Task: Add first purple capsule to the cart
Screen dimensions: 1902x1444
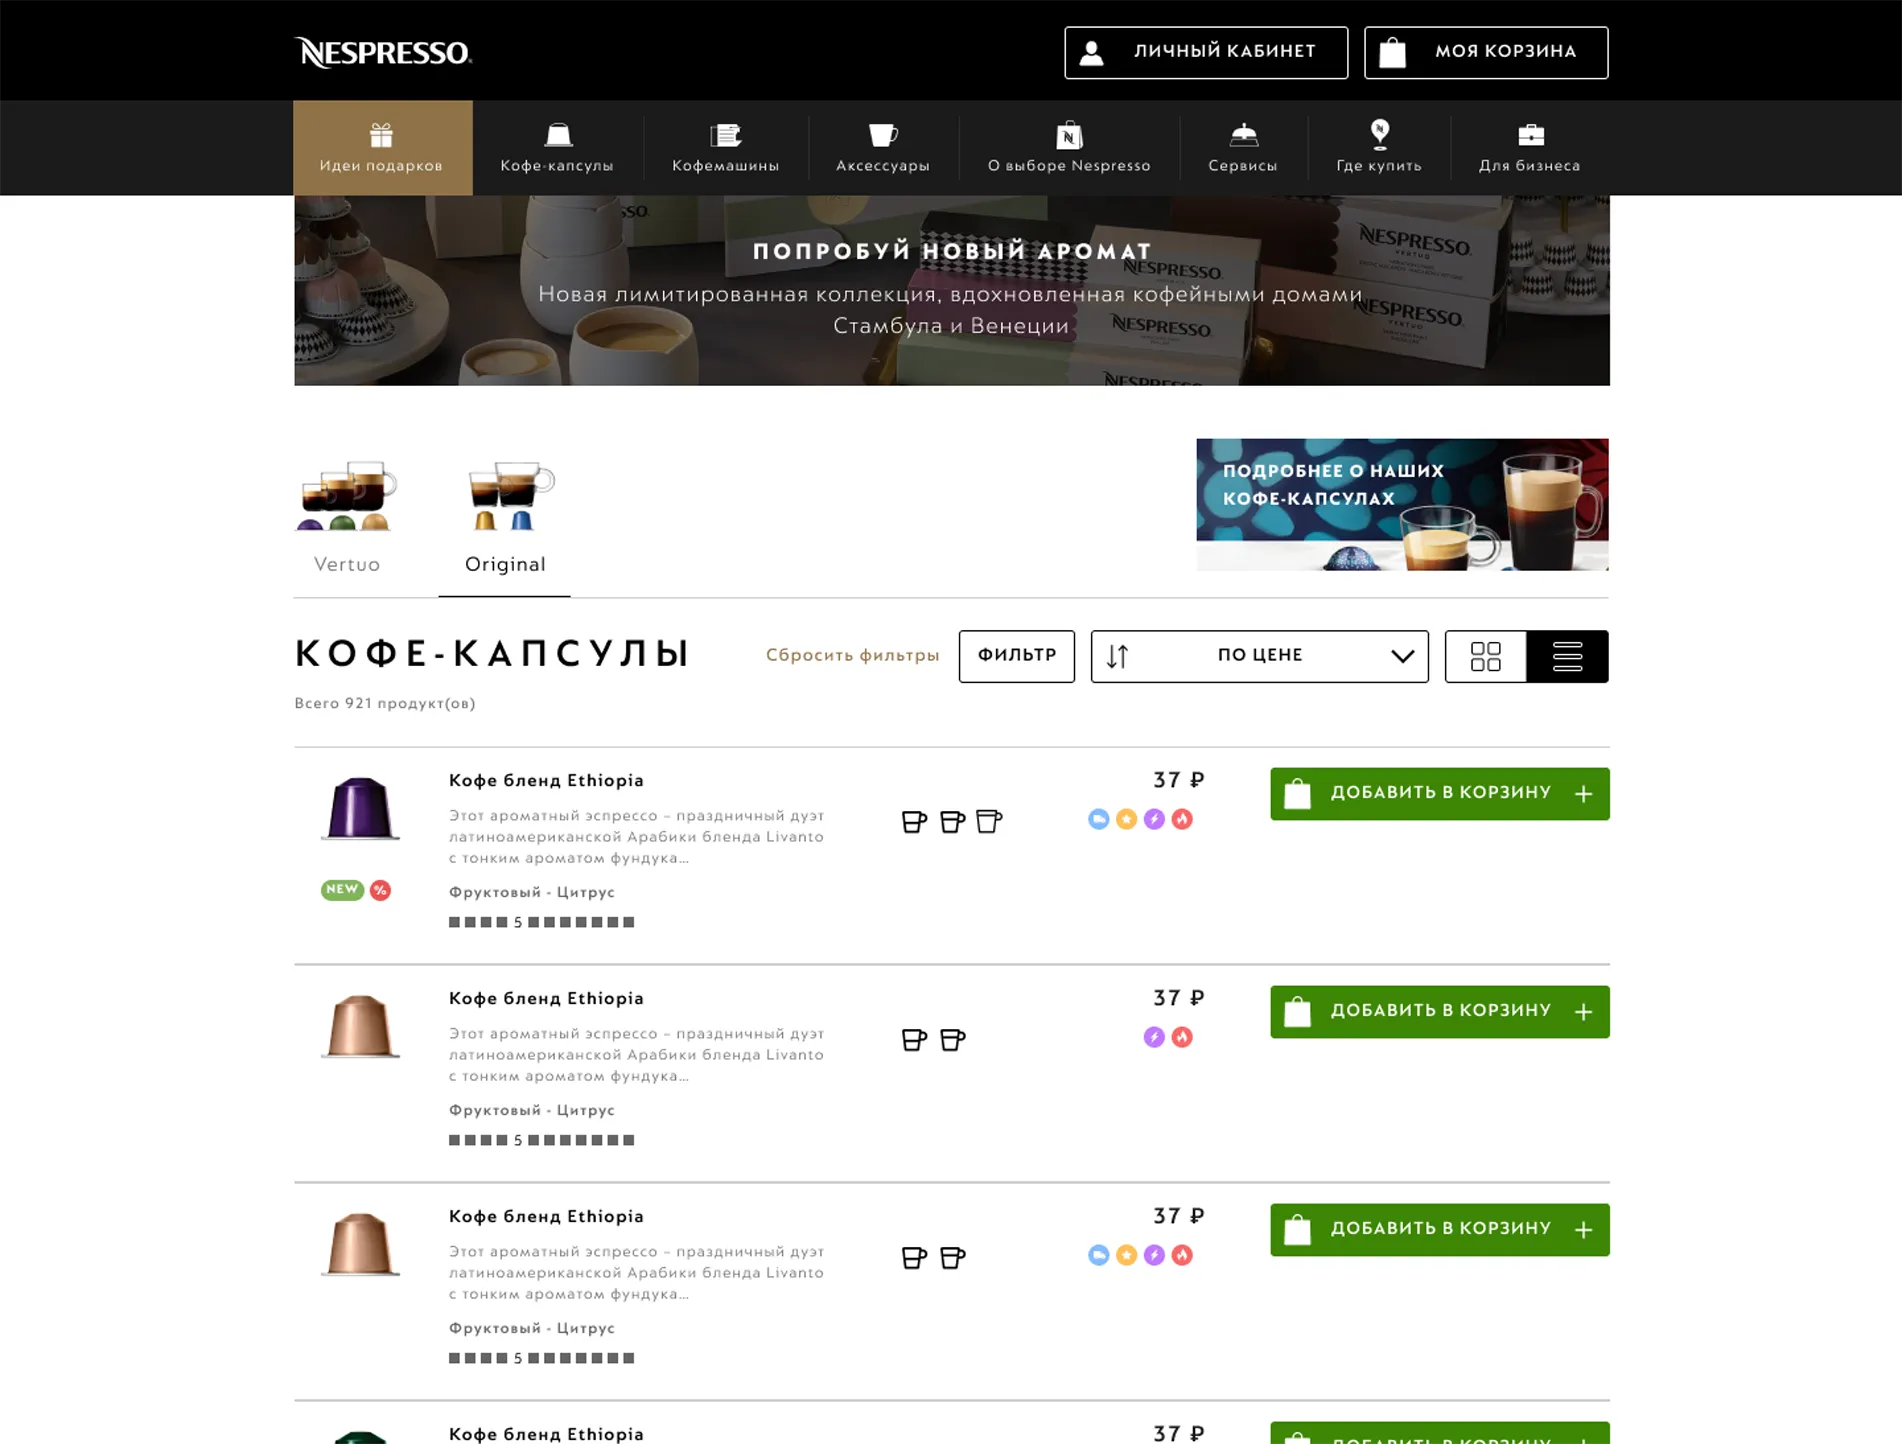Action: 1439,794
